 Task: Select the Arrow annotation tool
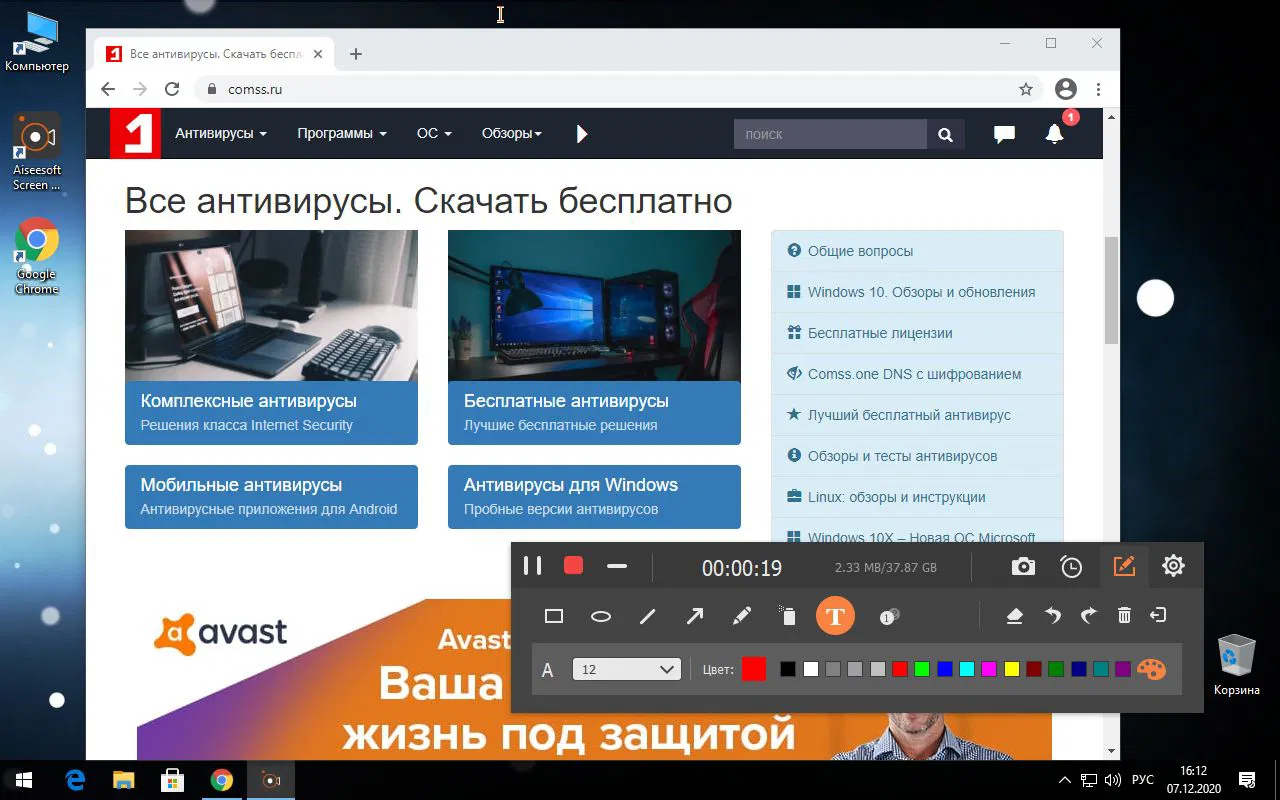pyautogui.click(x=694, y=615)
